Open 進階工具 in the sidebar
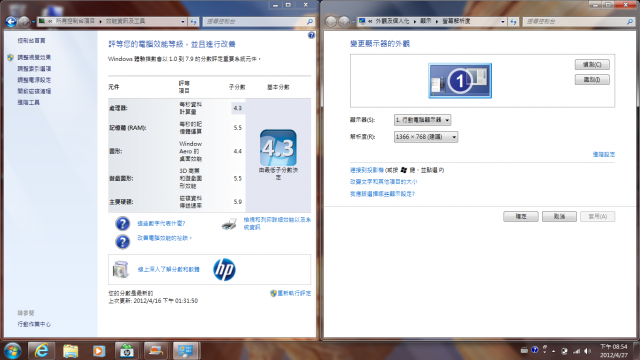Image resolution: width=640 pixels, height=360 pixels. (x=29, y=102)
